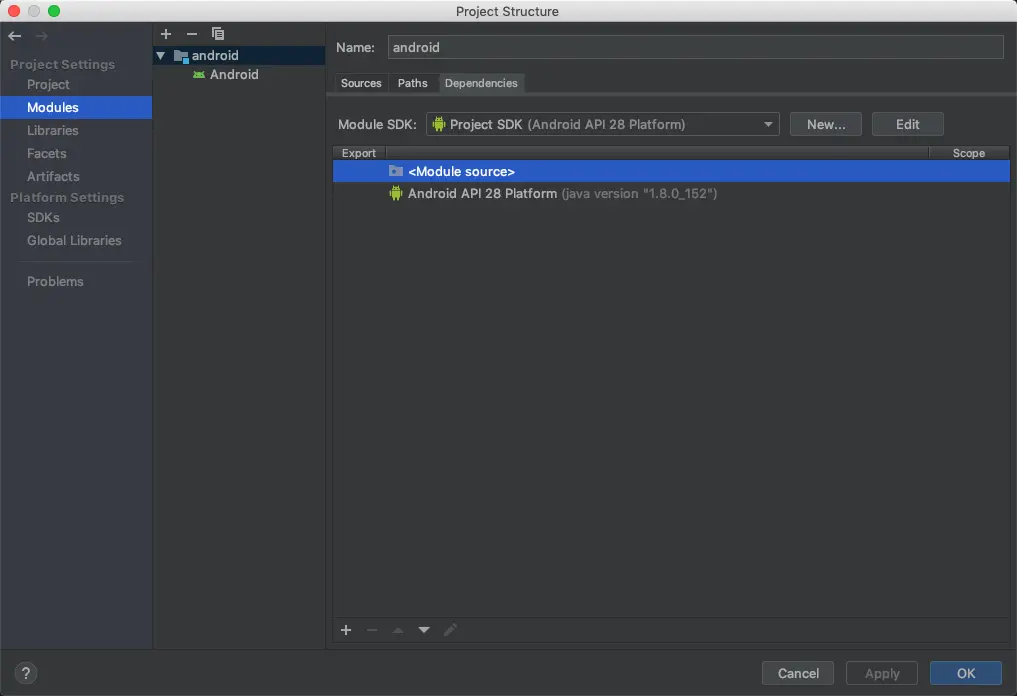The image size is (1017, 696).
Task: Go forward with the right arrow
Action: pos(42,36)
